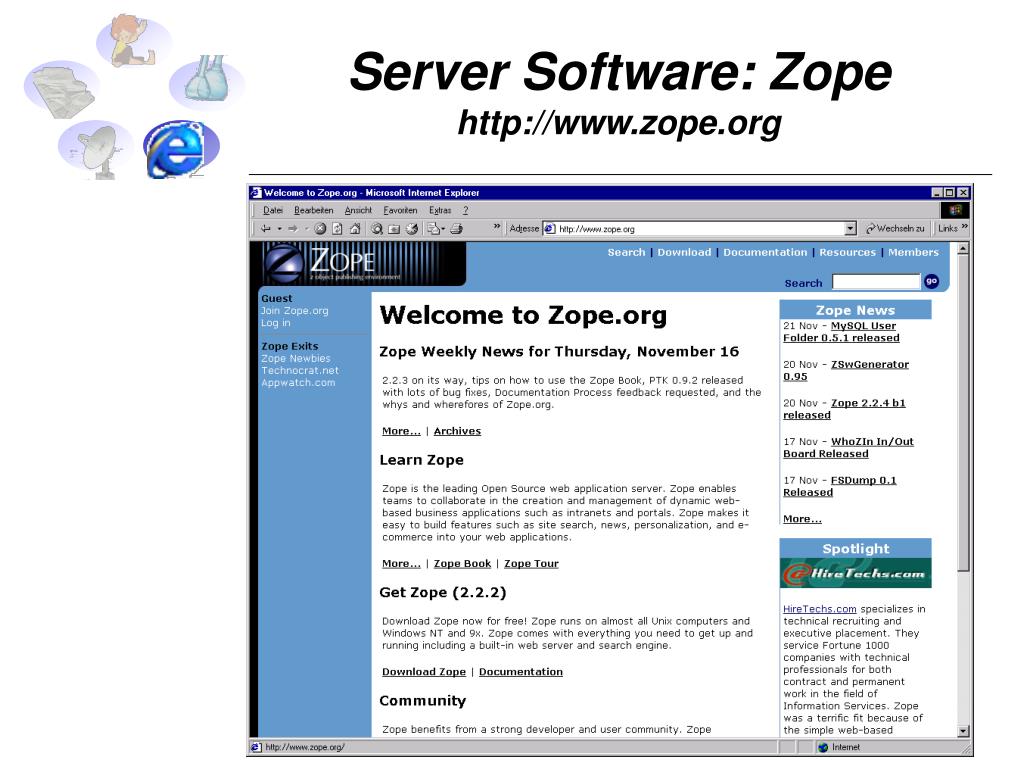The height and width of the screenshot is (768, 1024).
Task: Open the Datei menu
Action: pos(273,210)
